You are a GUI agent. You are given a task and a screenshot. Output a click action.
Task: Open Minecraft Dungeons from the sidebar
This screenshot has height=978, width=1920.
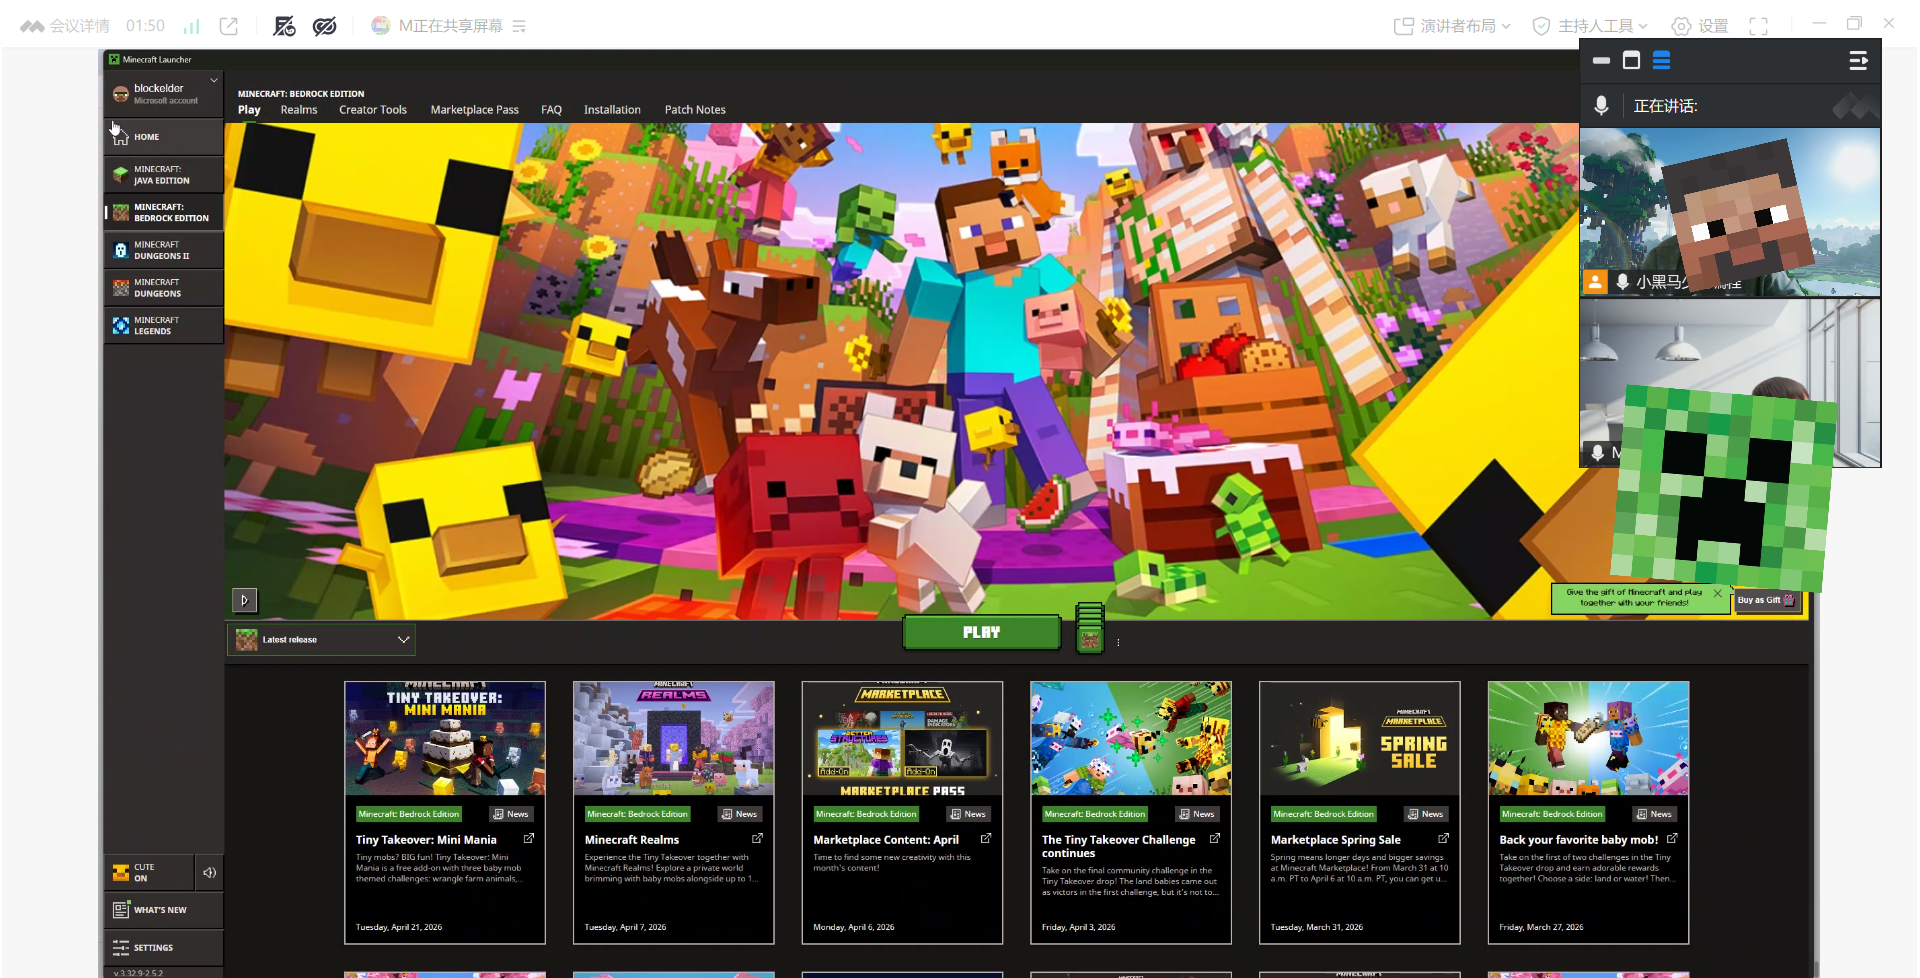click(164, 288)
